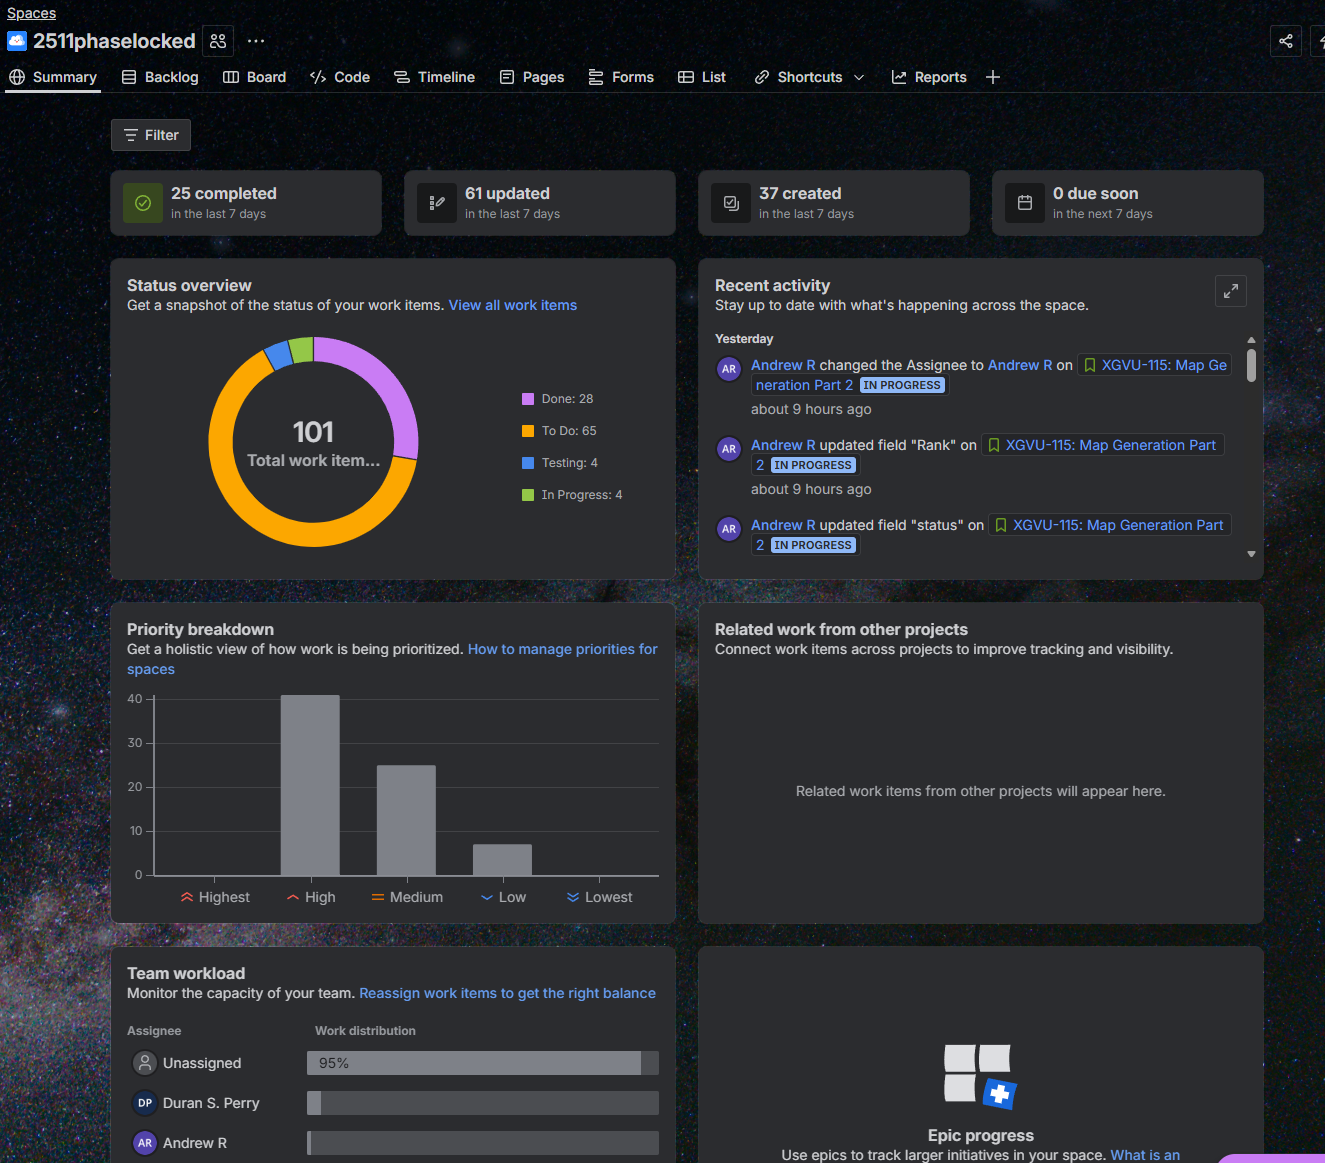Click the Medium priority bar in the chart
Viewport: 1325px width, 1163px height.
[x=406, y=820]
